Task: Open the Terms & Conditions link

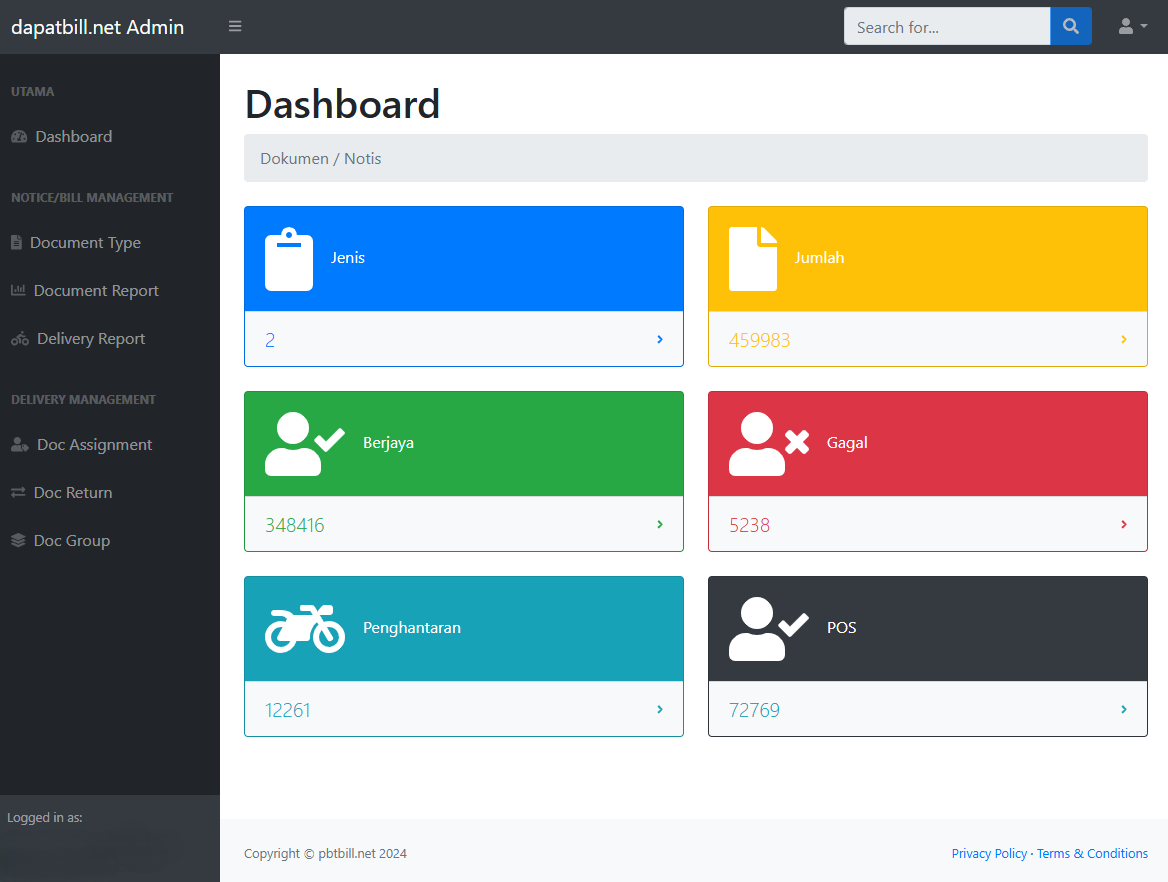Action: (x=1092, y=854)
